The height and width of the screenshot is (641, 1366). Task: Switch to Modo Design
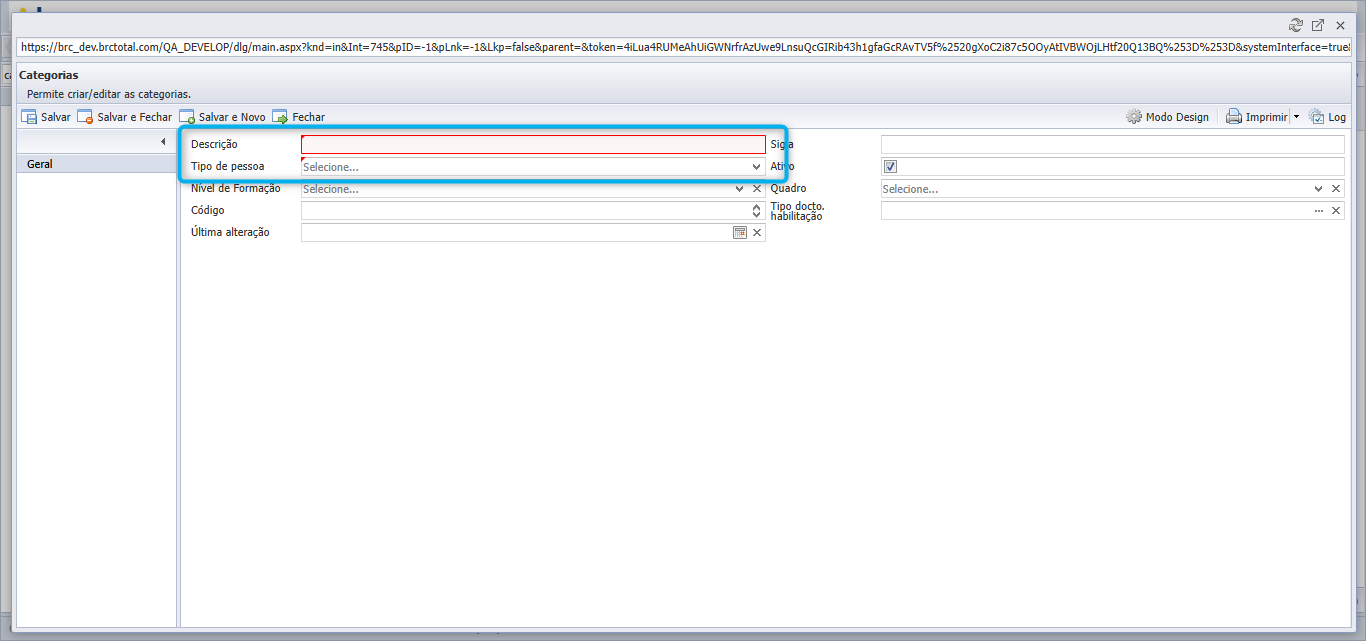pos(1167,117)
